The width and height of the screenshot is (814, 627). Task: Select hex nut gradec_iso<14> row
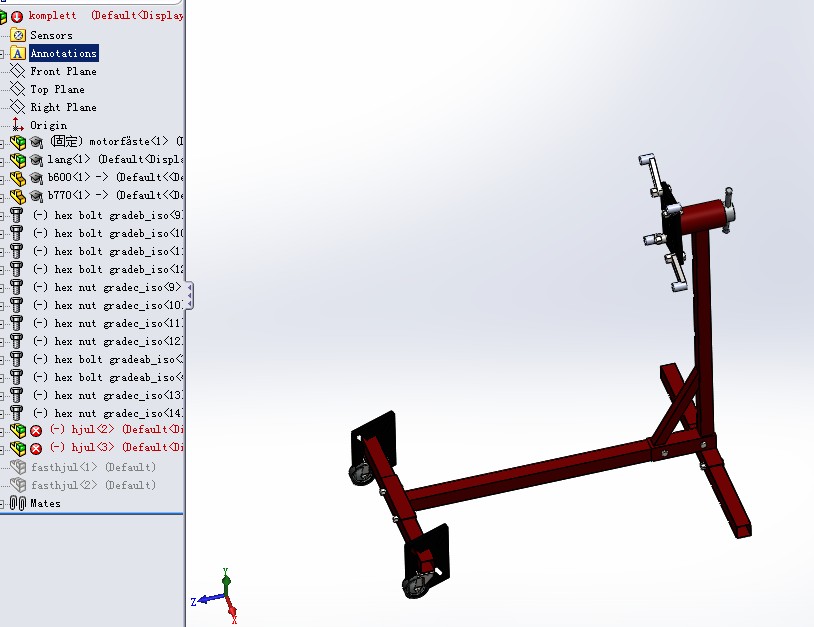[108, 413]
